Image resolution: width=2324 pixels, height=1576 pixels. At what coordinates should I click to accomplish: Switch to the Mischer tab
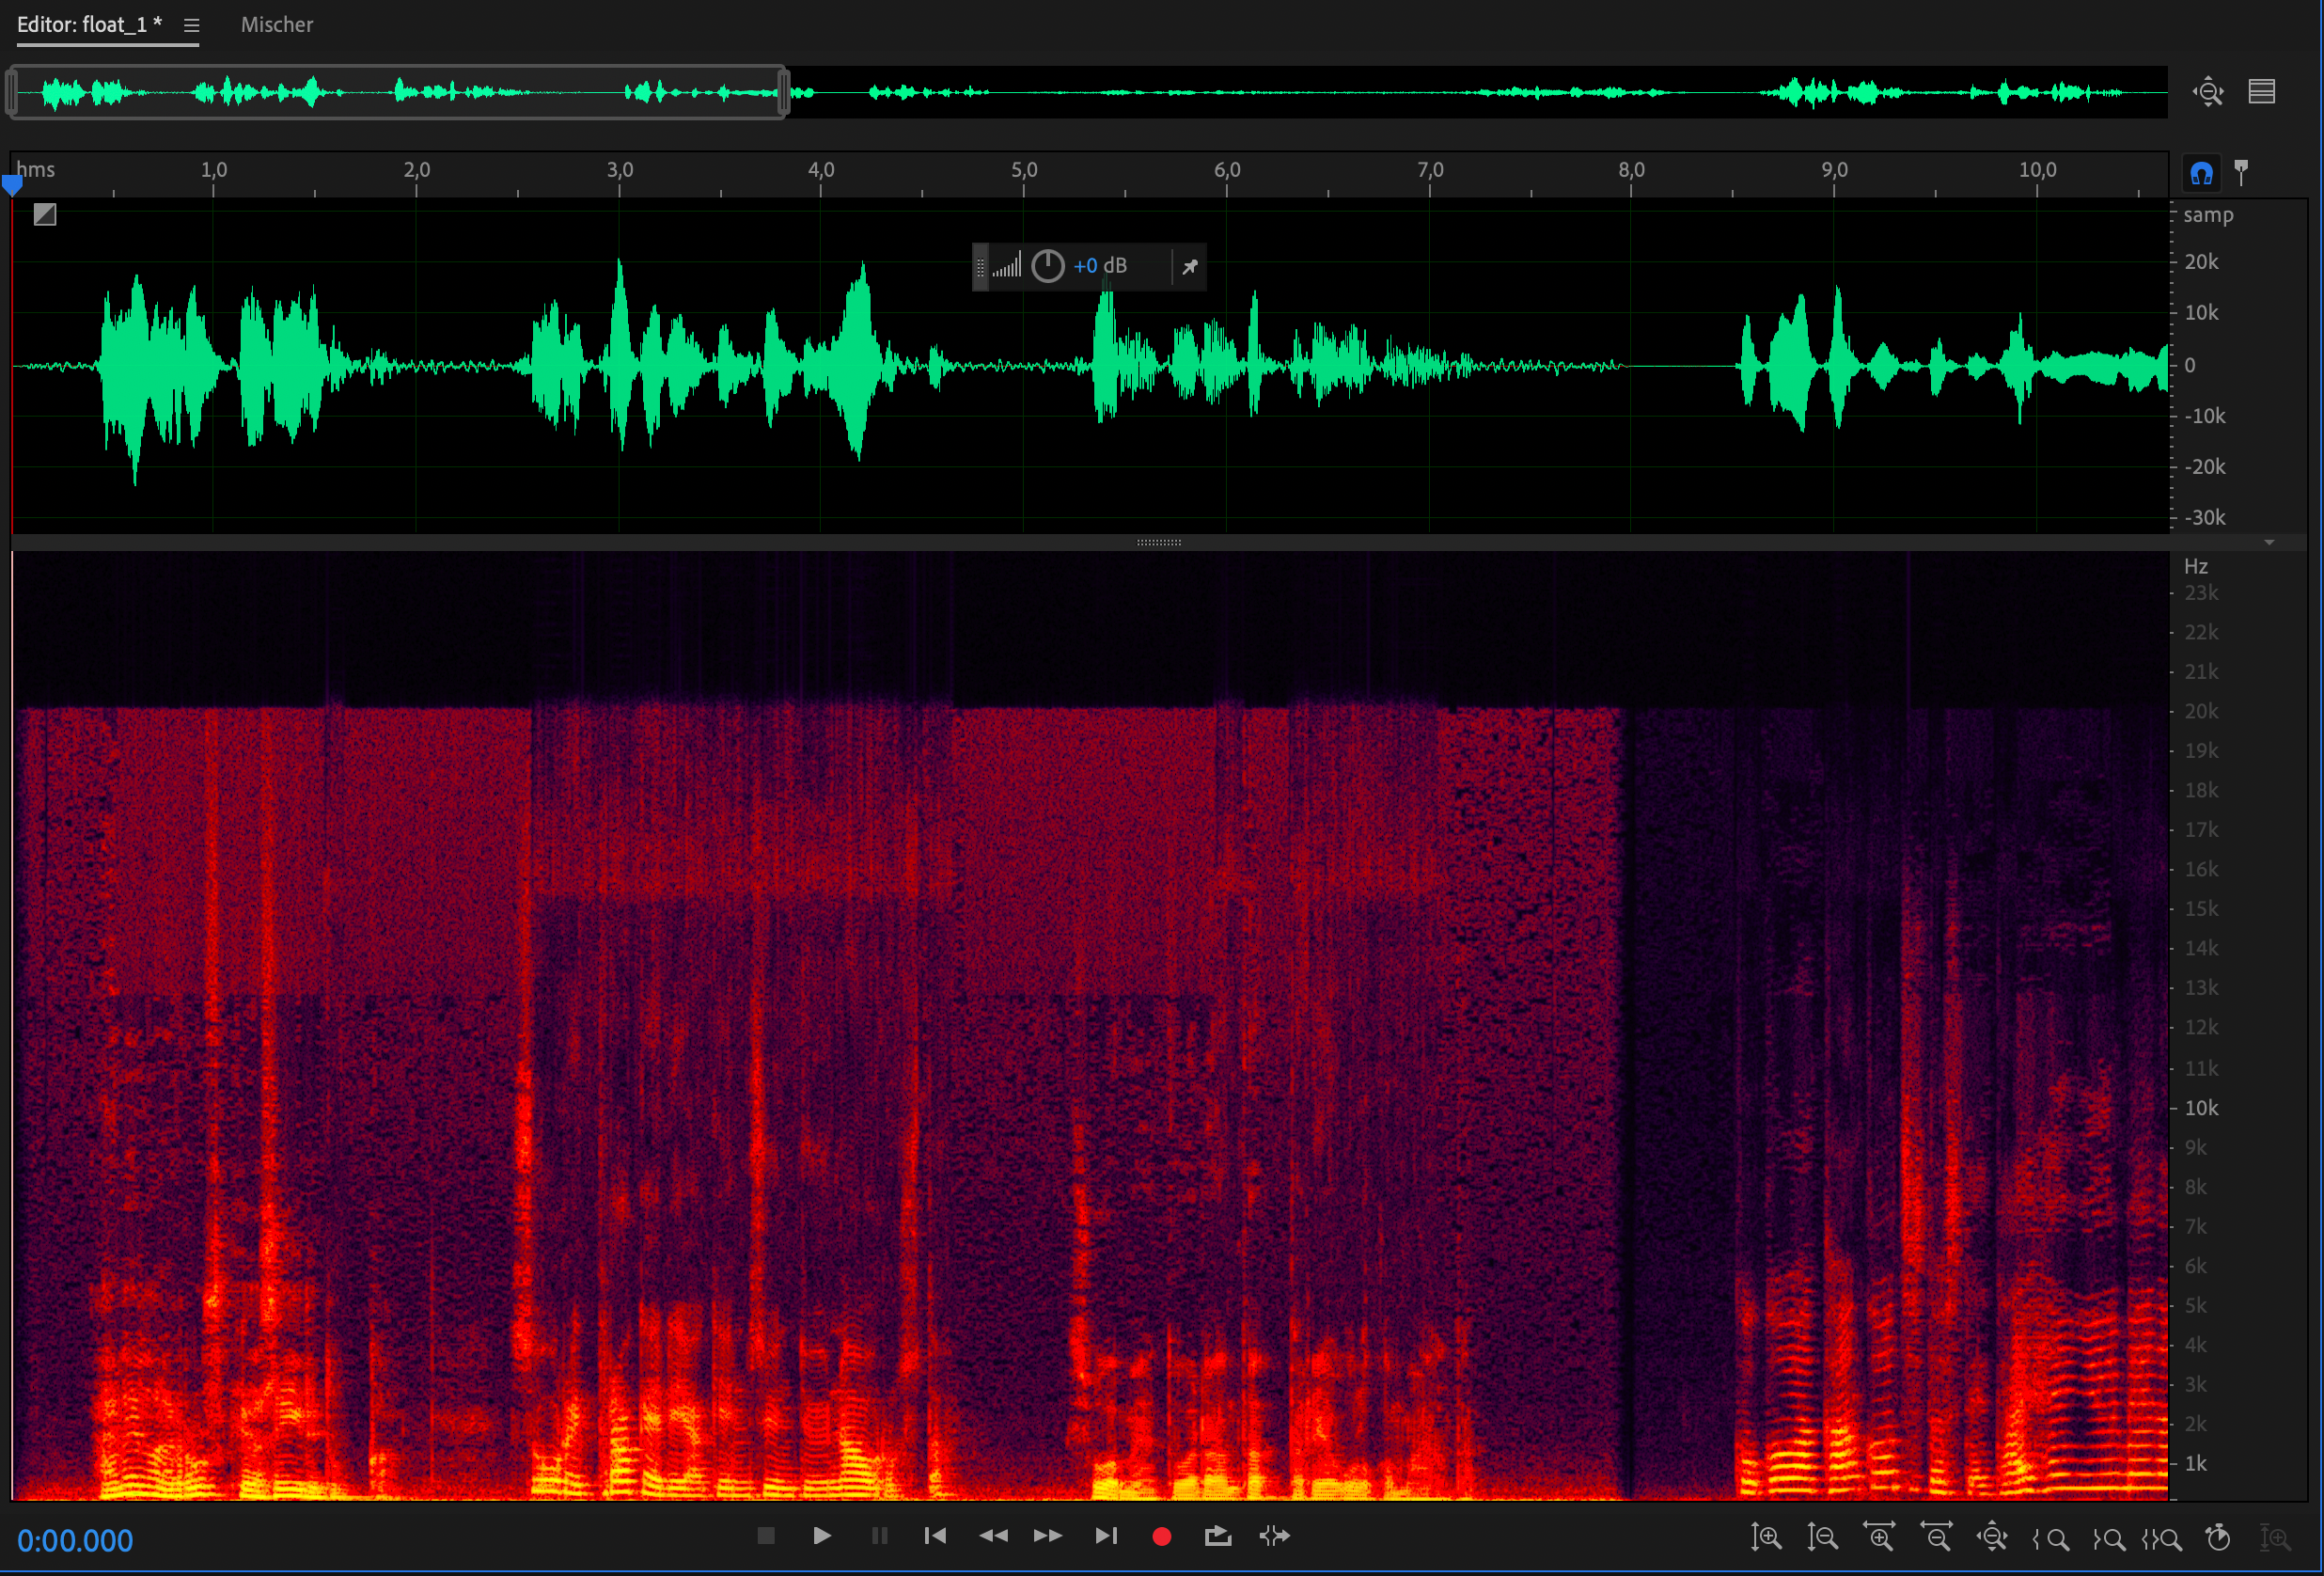[277, 25]
